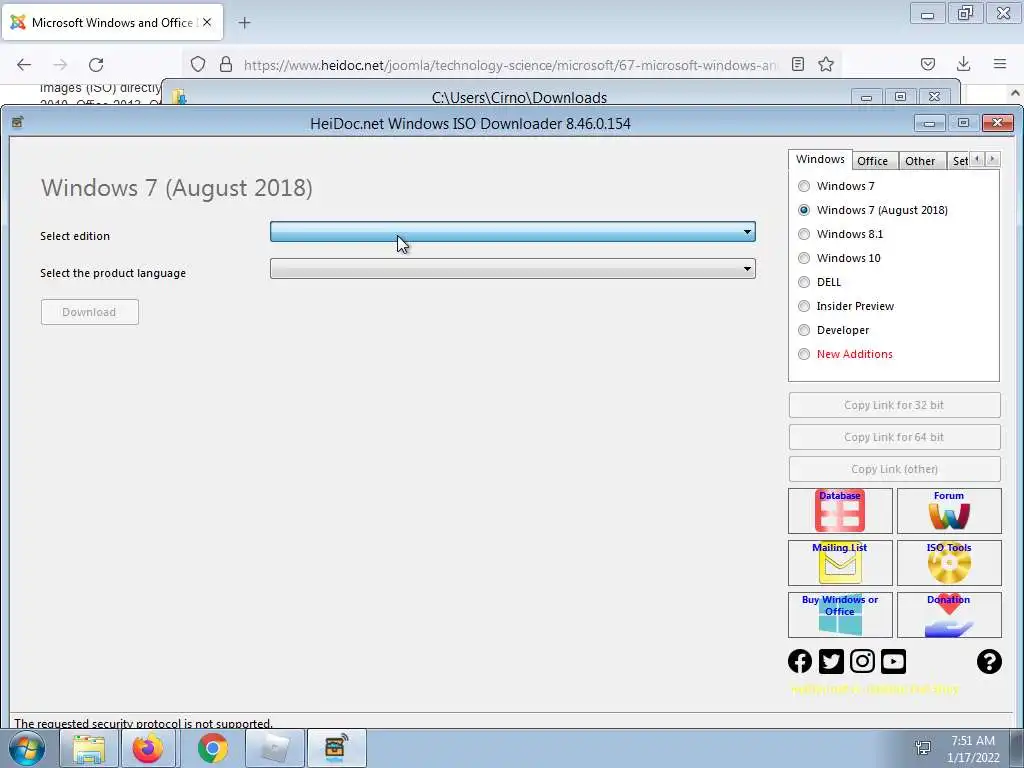Open the Database icon button

[840, 511]
